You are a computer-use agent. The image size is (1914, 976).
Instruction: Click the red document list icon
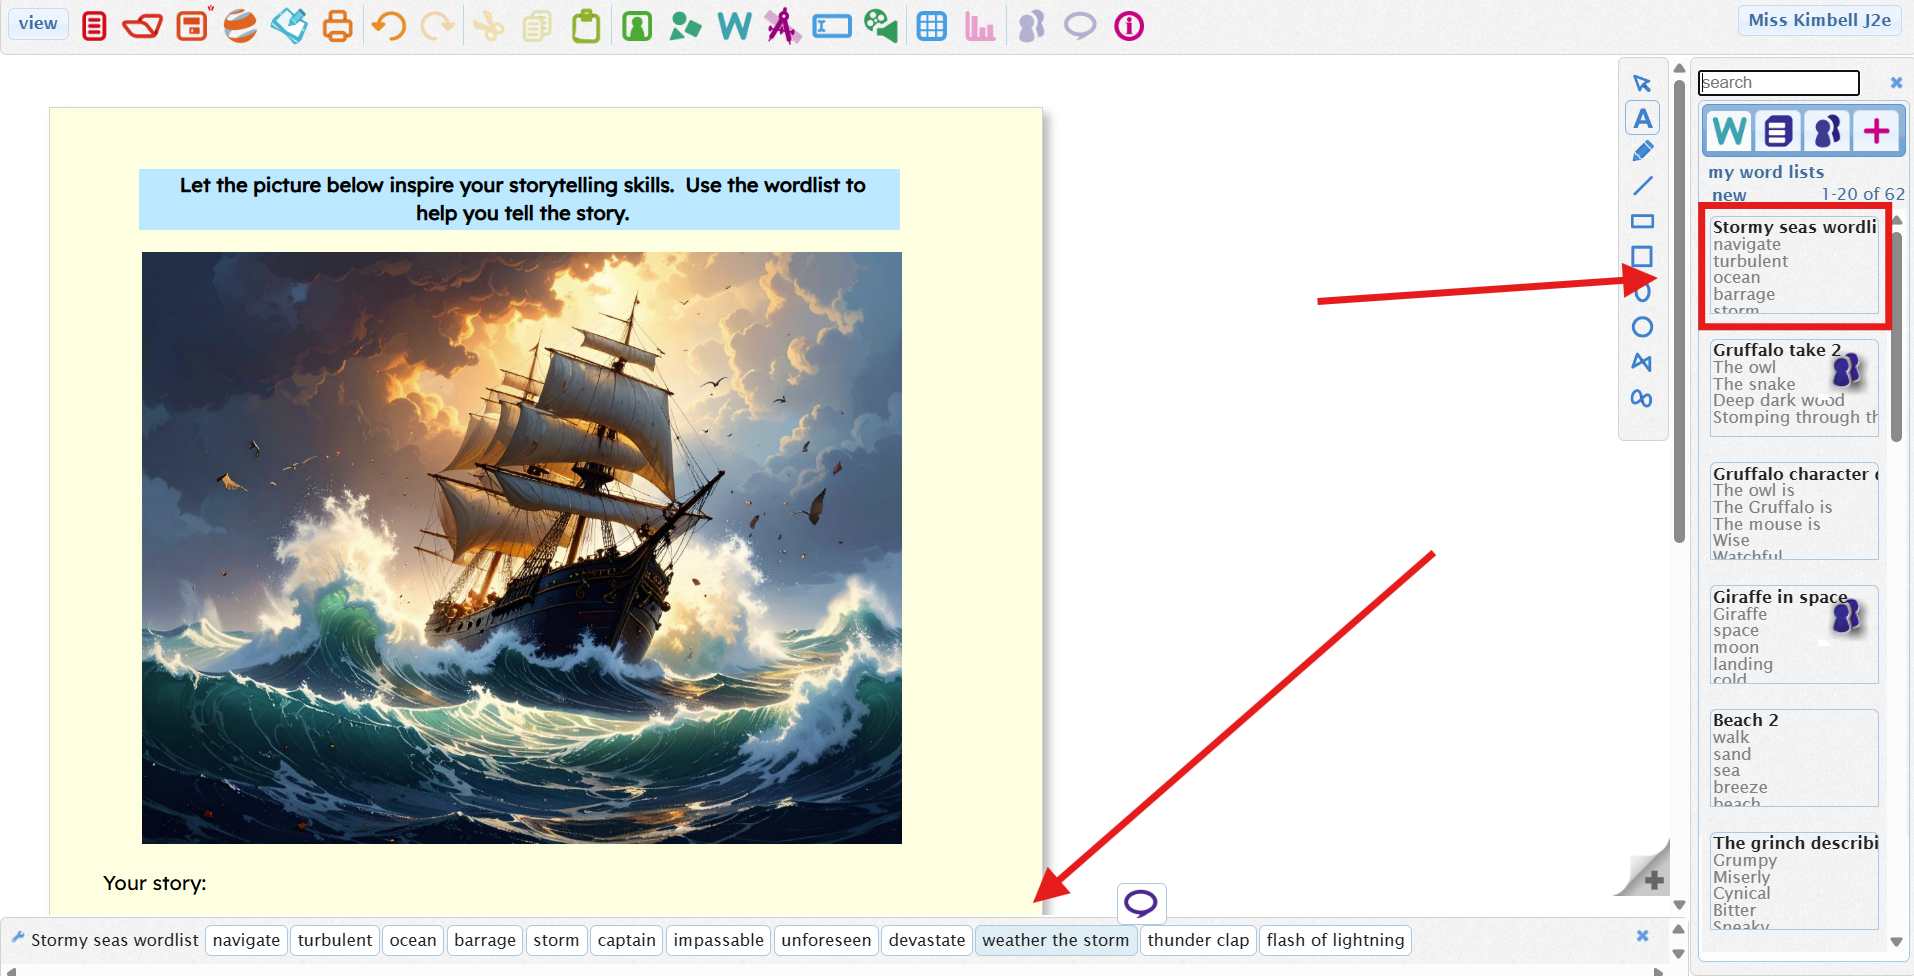94,26
